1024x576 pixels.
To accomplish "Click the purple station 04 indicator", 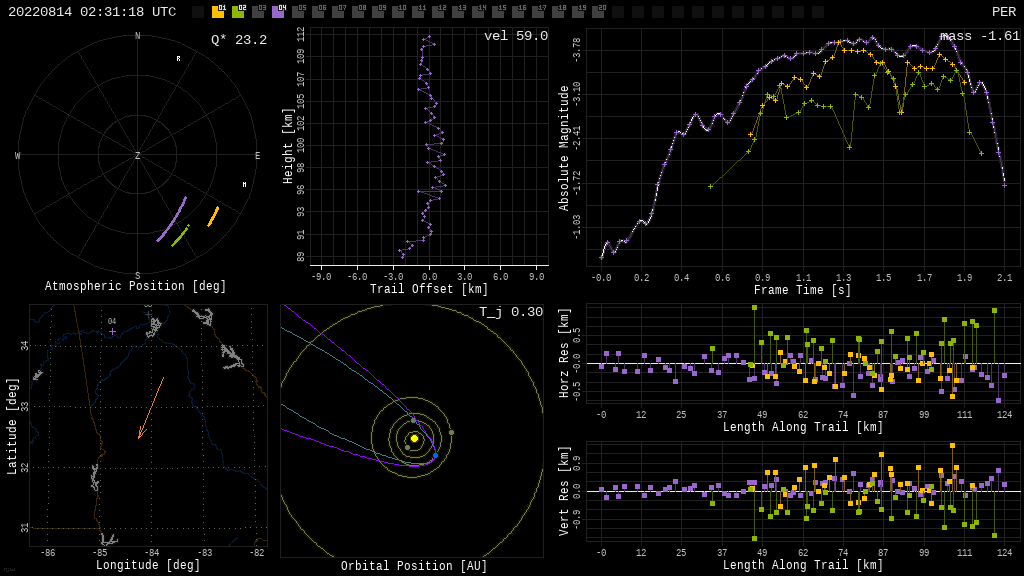I will [278, 12].
